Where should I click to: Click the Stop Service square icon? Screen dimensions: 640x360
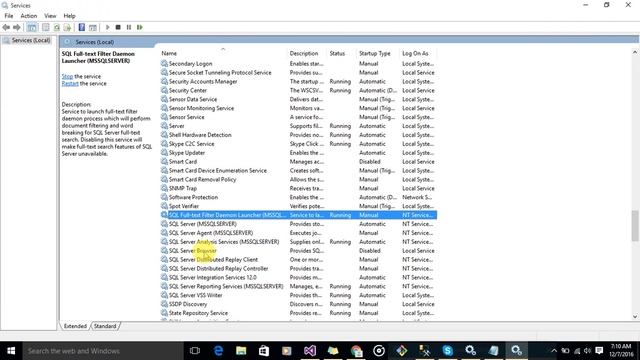coord(118,27)
